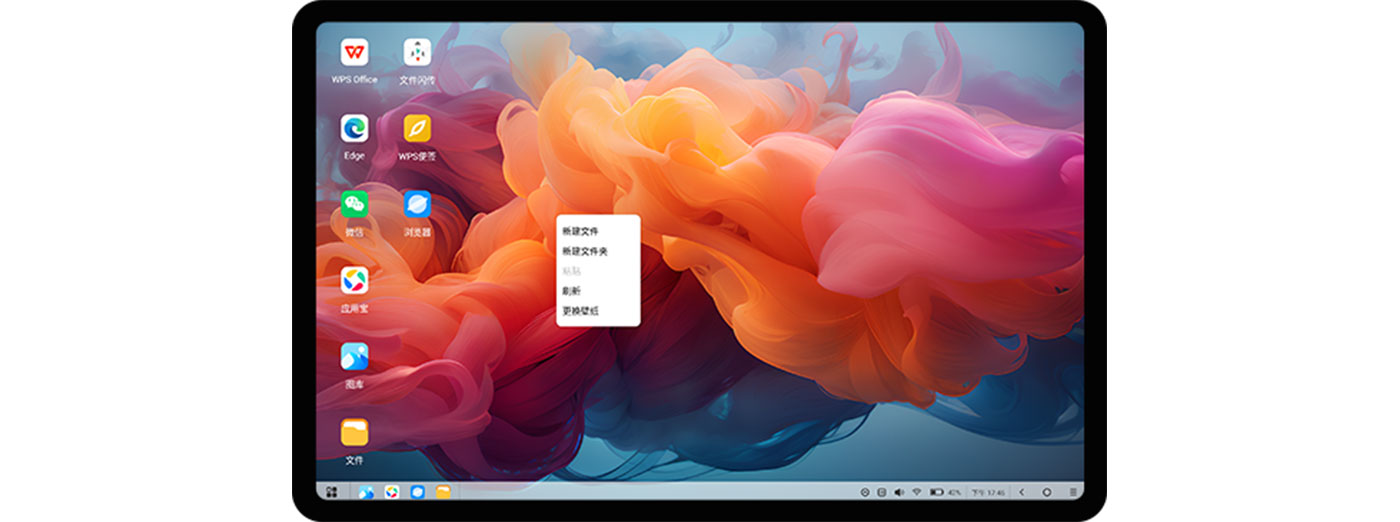Open the Edge browser desktop icon

click(x=354, y=129)
